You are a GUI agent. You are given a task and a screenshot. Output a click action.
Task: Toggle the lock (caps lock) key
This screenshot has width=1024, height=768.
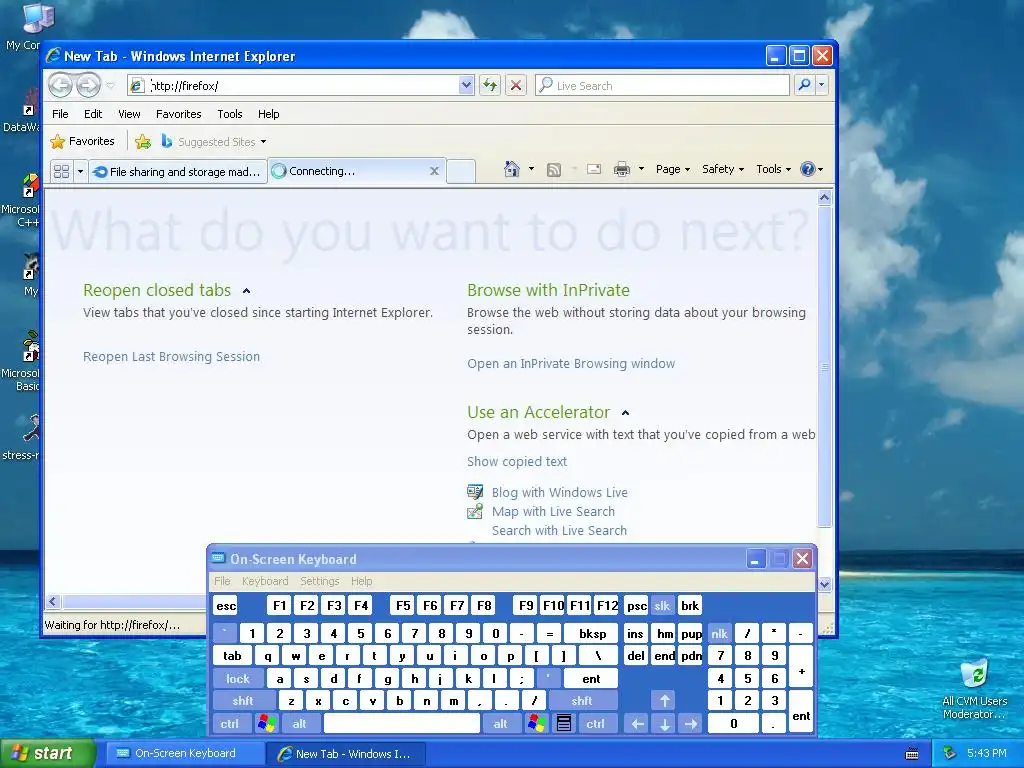point(238,679)
